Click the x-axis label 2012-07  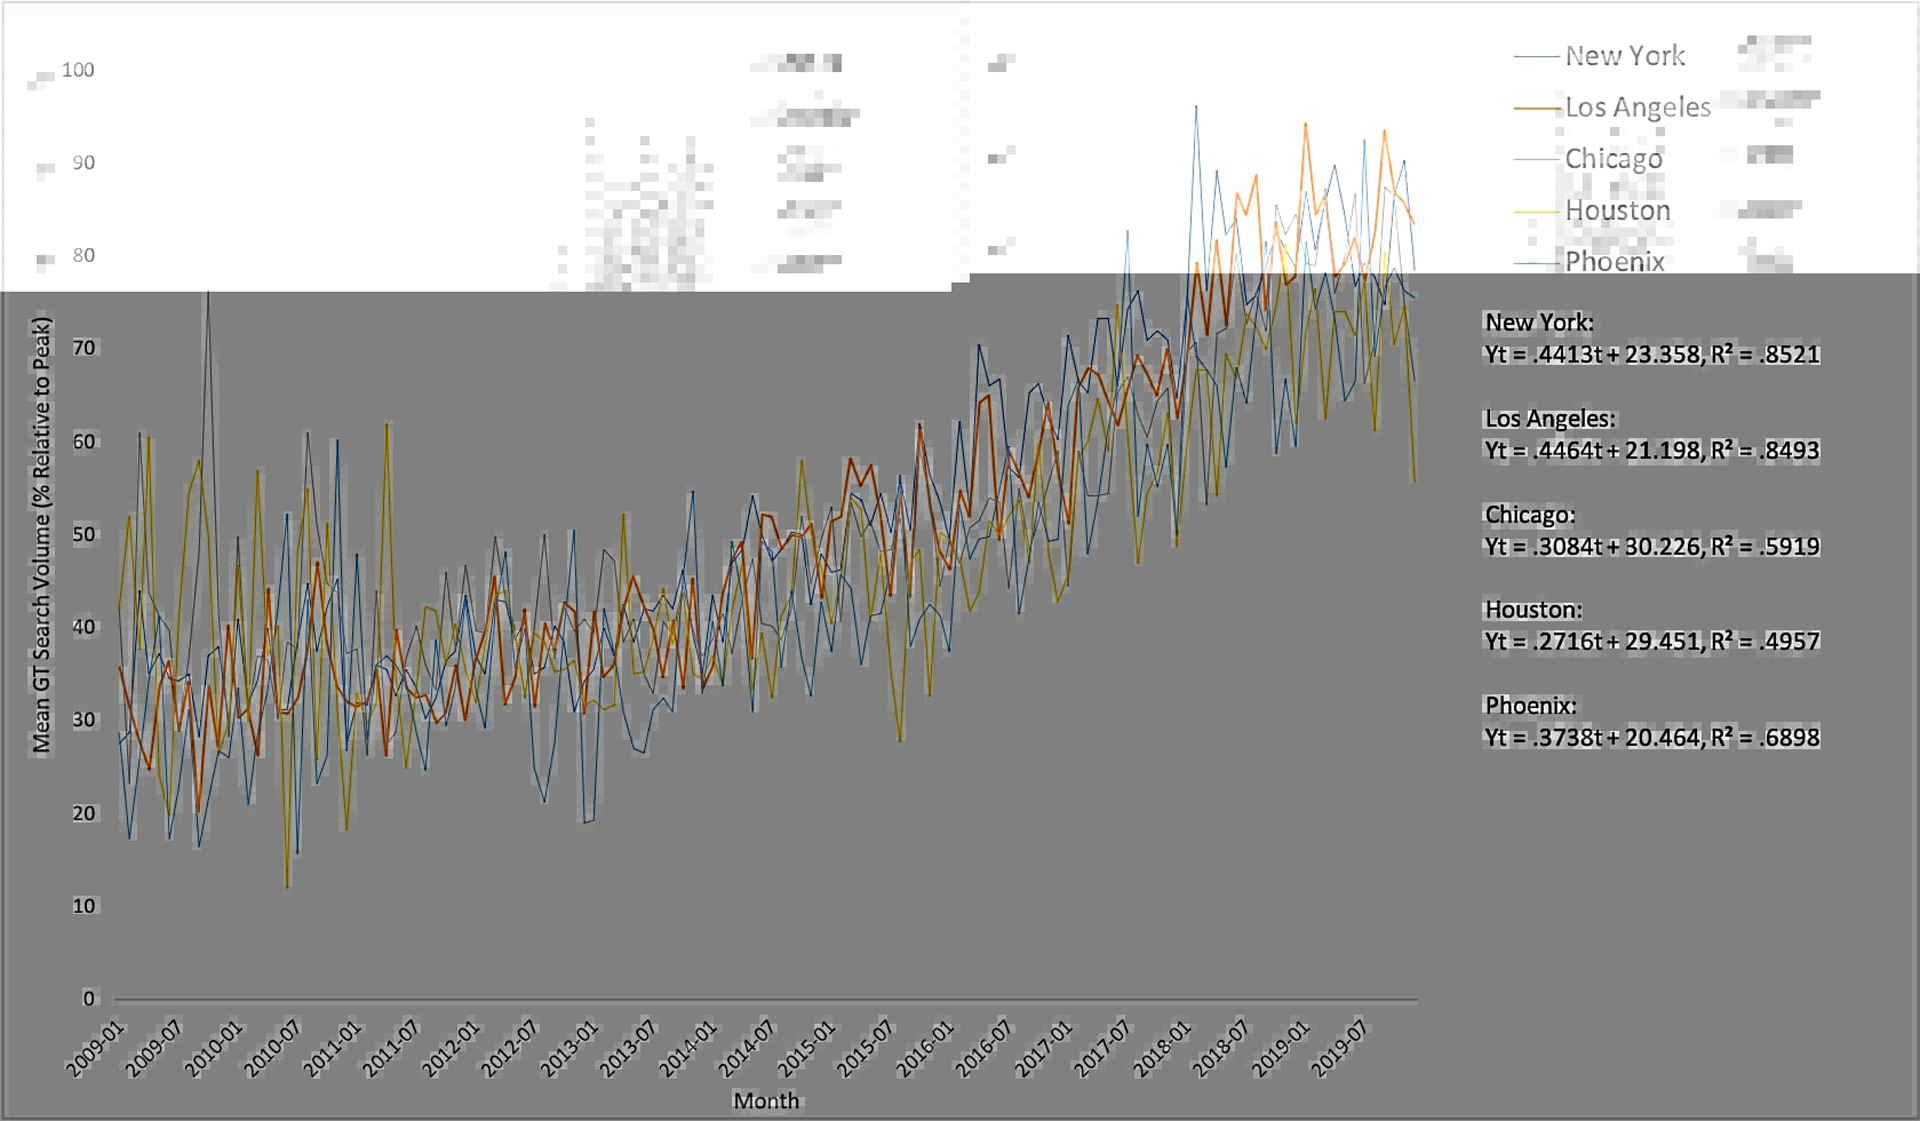tap(510, 1048)
